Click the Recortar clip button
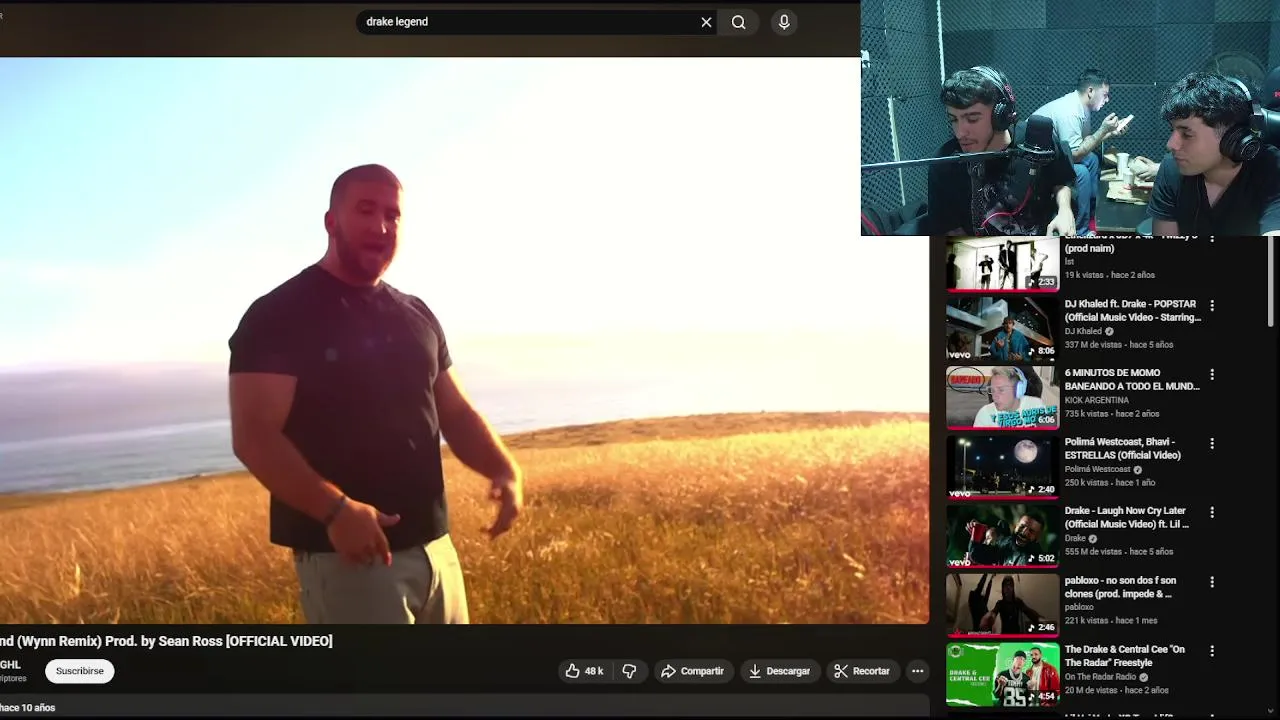Viewport: 1280px width, 720px height. click(862, 671)
